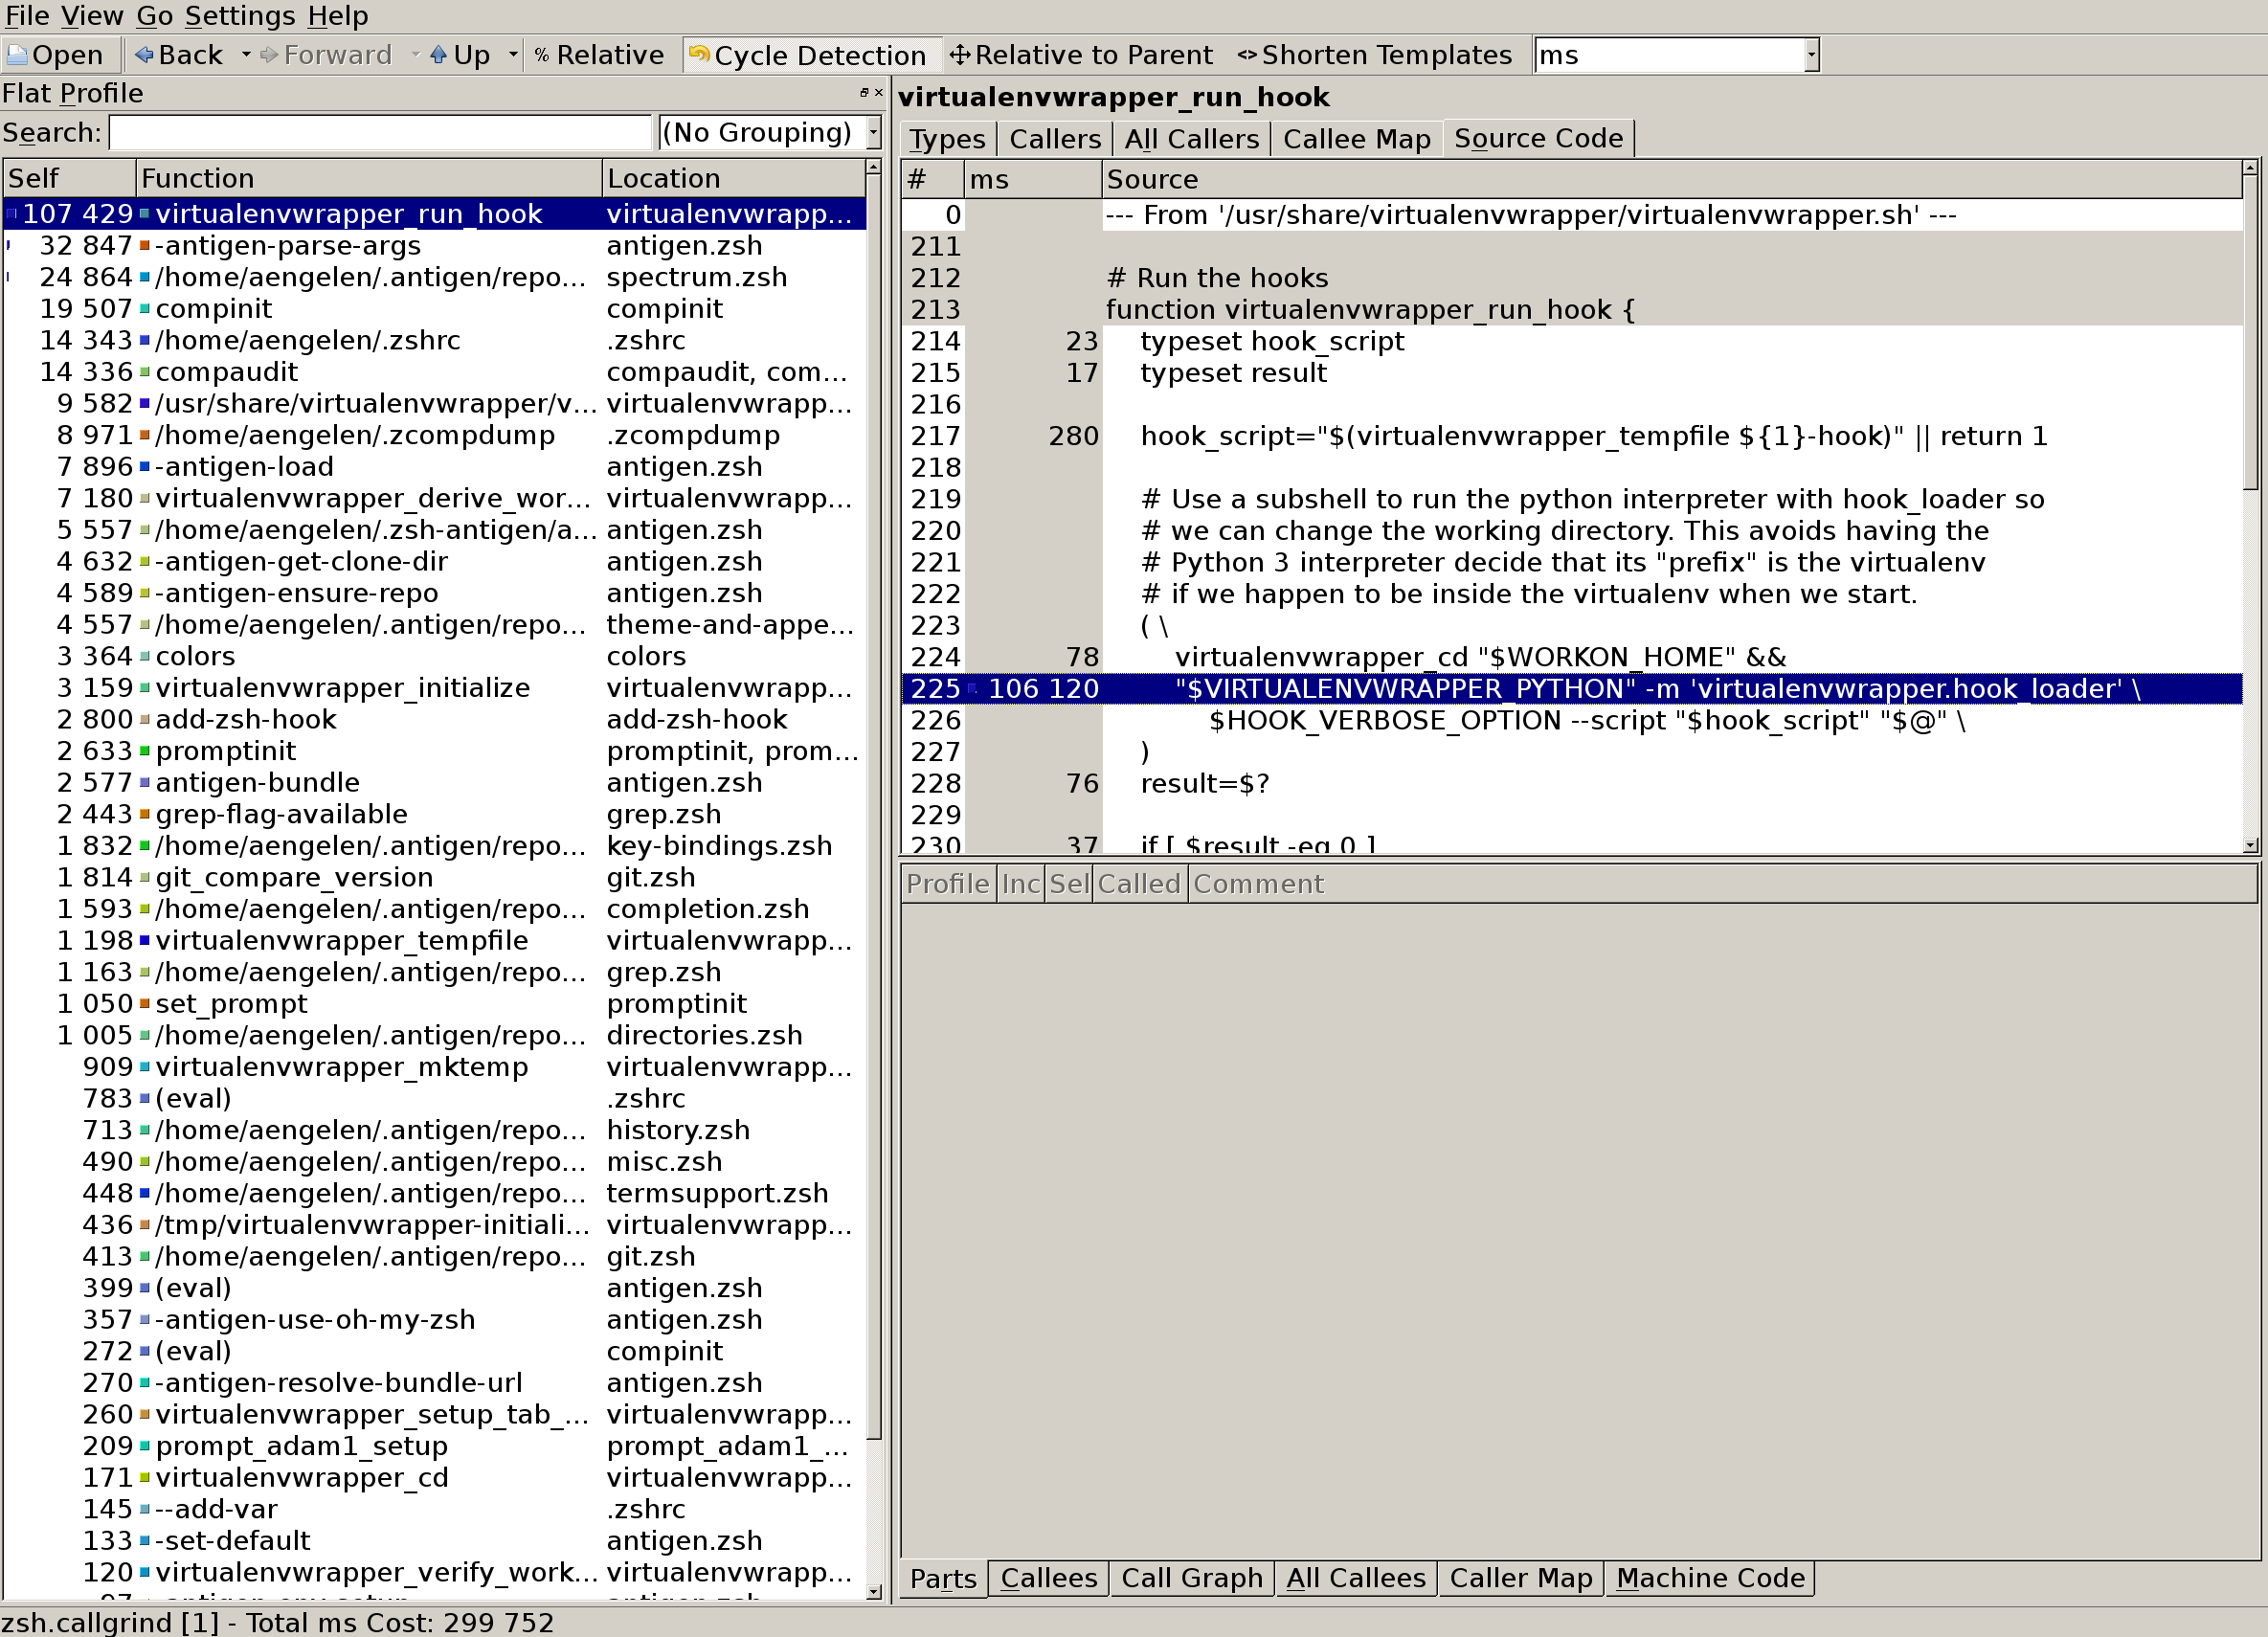Screen dimensions: 2268x1637
Task: Select the prompt_adam1_setup row
Action: pos(434,1446)
